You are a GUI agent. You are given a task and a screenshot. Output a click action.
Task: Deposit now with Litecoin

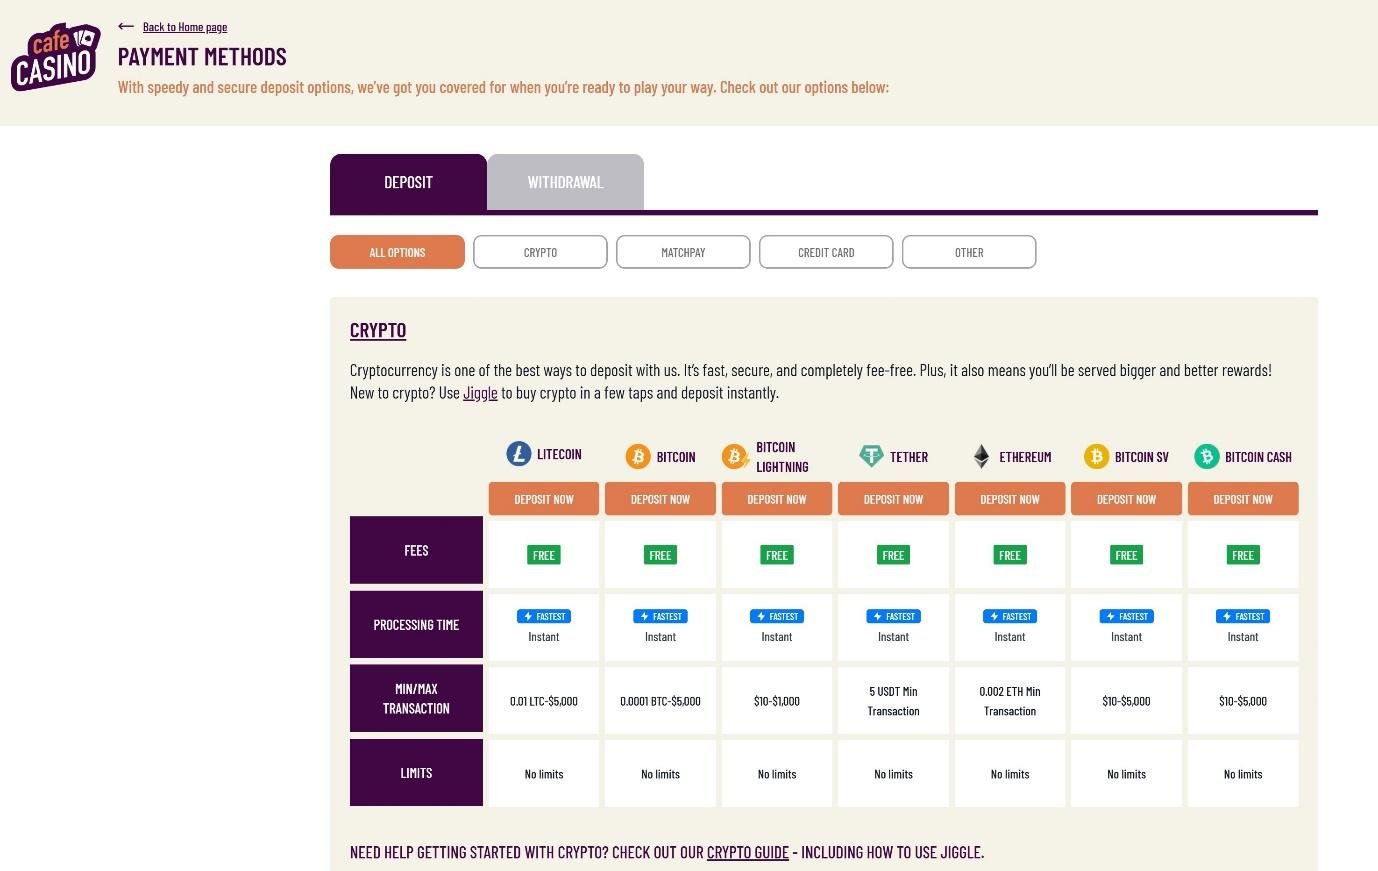(x=544, y=499)
